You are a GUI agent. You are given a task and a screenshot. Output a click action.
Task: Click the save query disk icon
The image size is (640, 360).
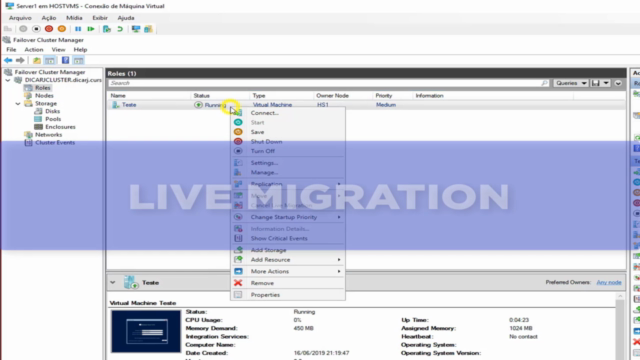click(596, 83)
